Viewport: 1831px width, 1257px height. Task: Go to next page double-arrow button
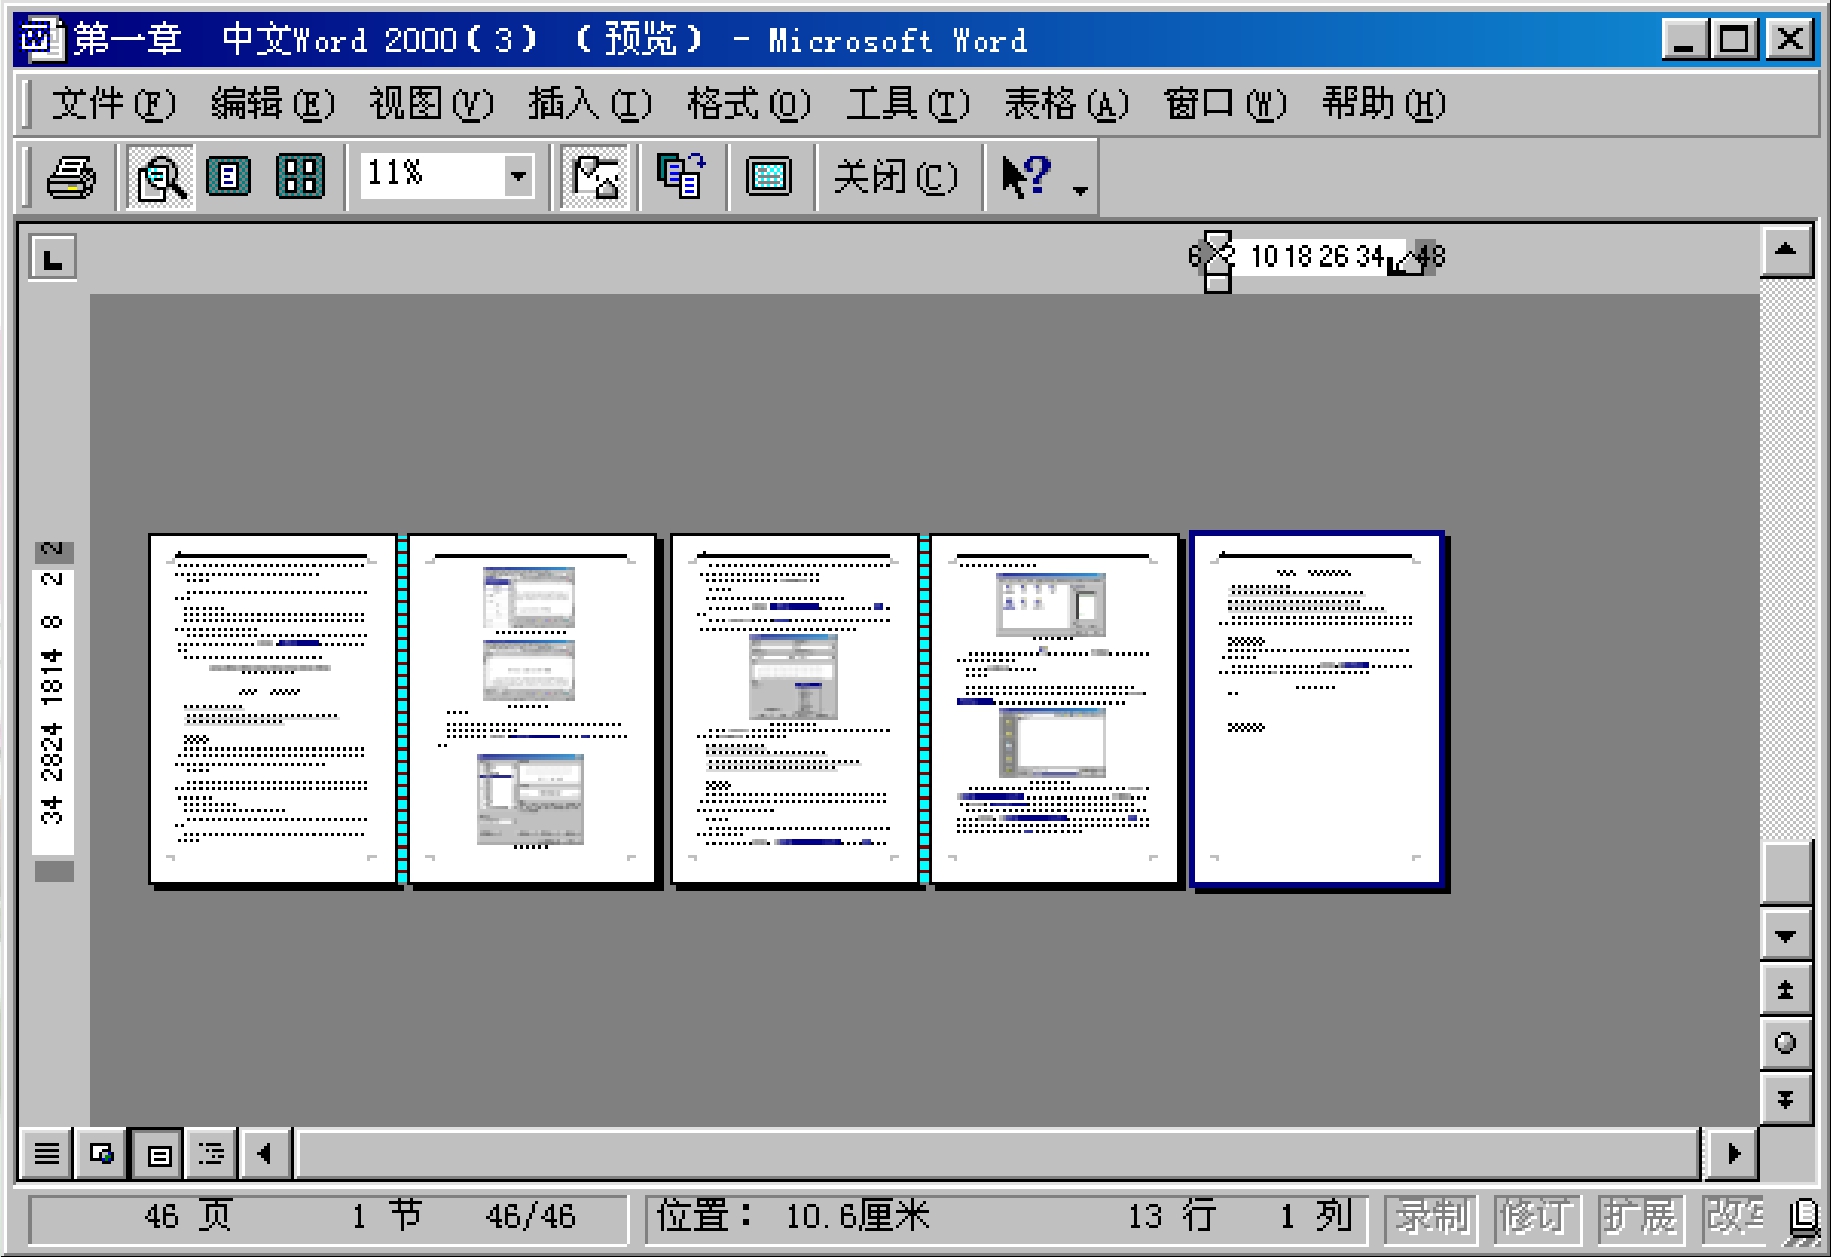[x=1786, y=1099]
